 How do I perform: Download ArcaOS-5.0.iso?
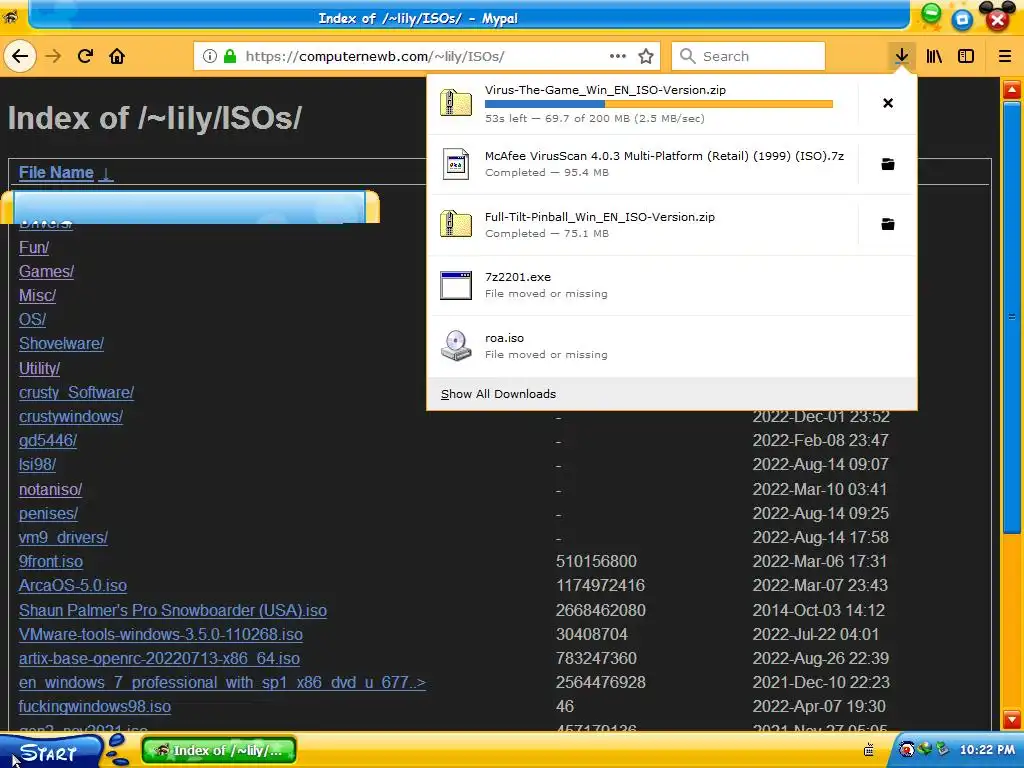click(72, 586)
